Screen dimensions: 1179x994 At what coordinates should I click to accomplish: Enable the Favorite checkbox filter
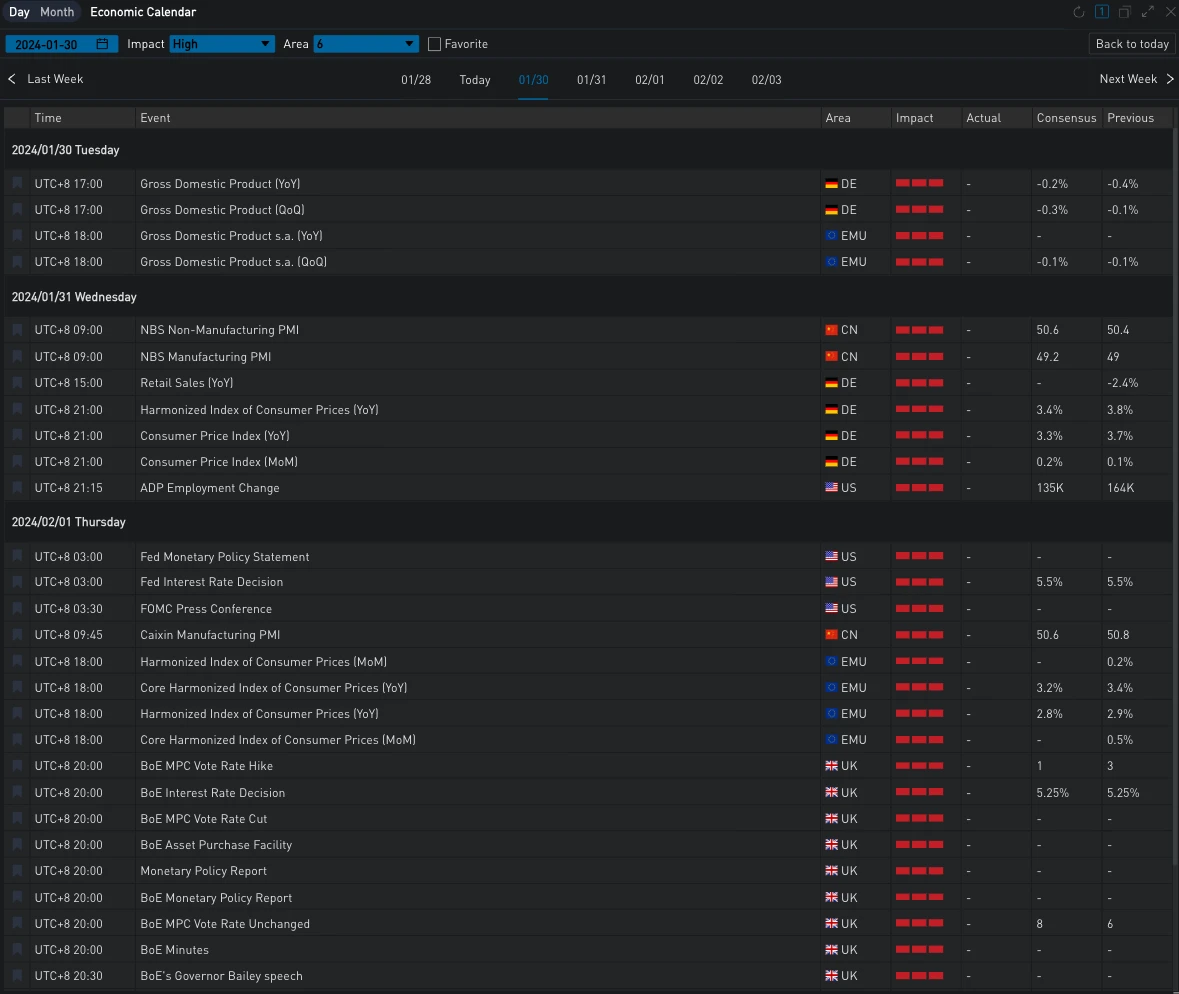pos(434,44)
